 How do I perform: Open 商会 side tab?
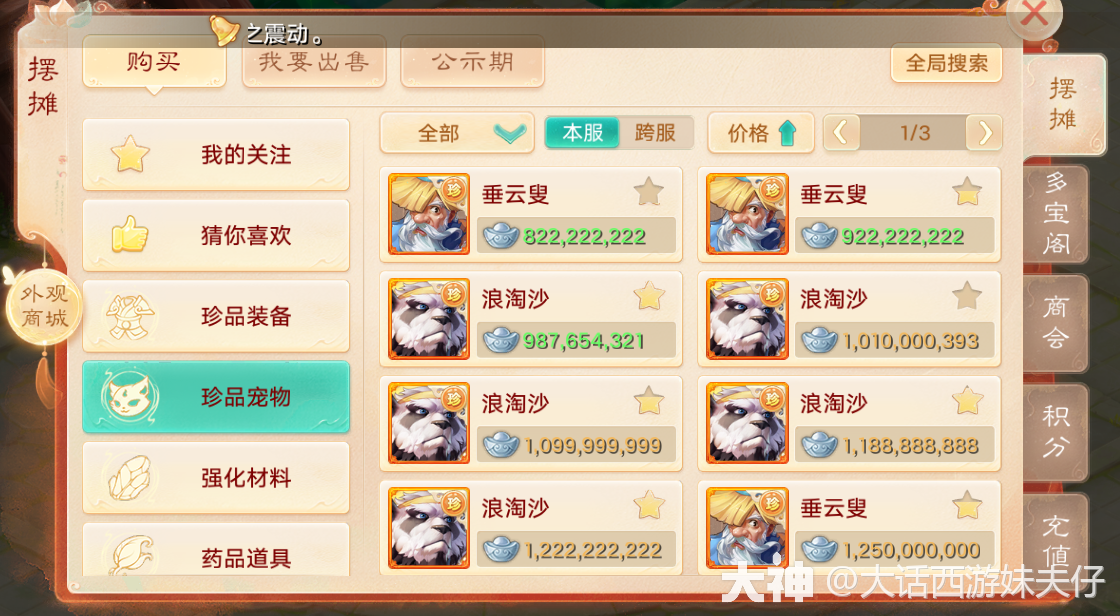pyautogui.click(x=1056, y=323)
